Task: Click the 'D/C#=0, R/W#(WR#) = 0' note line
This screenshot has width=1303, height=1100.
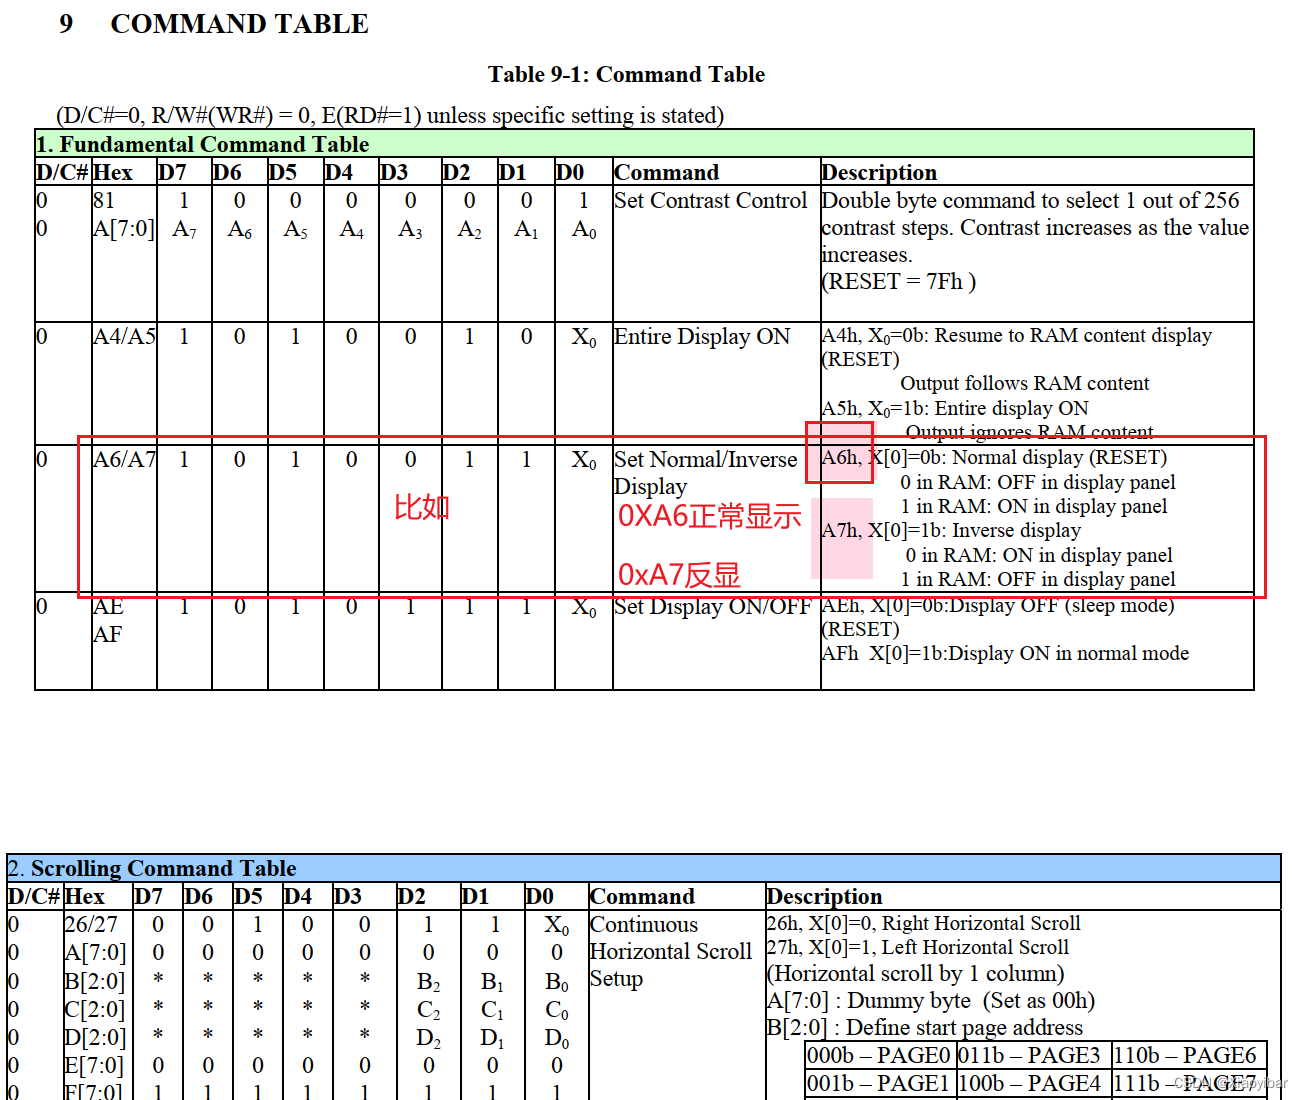Action: coord(390,116)
